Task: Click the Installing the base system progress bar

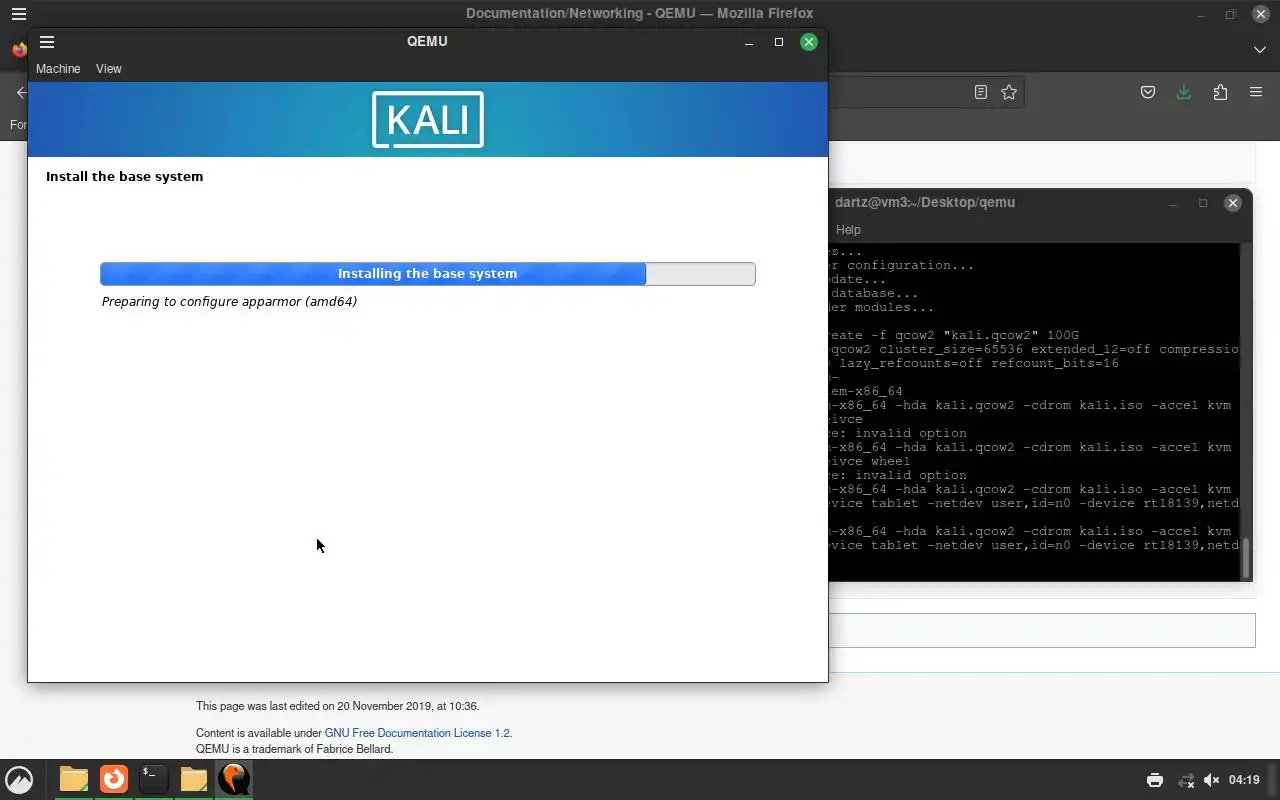Action: 428,274
